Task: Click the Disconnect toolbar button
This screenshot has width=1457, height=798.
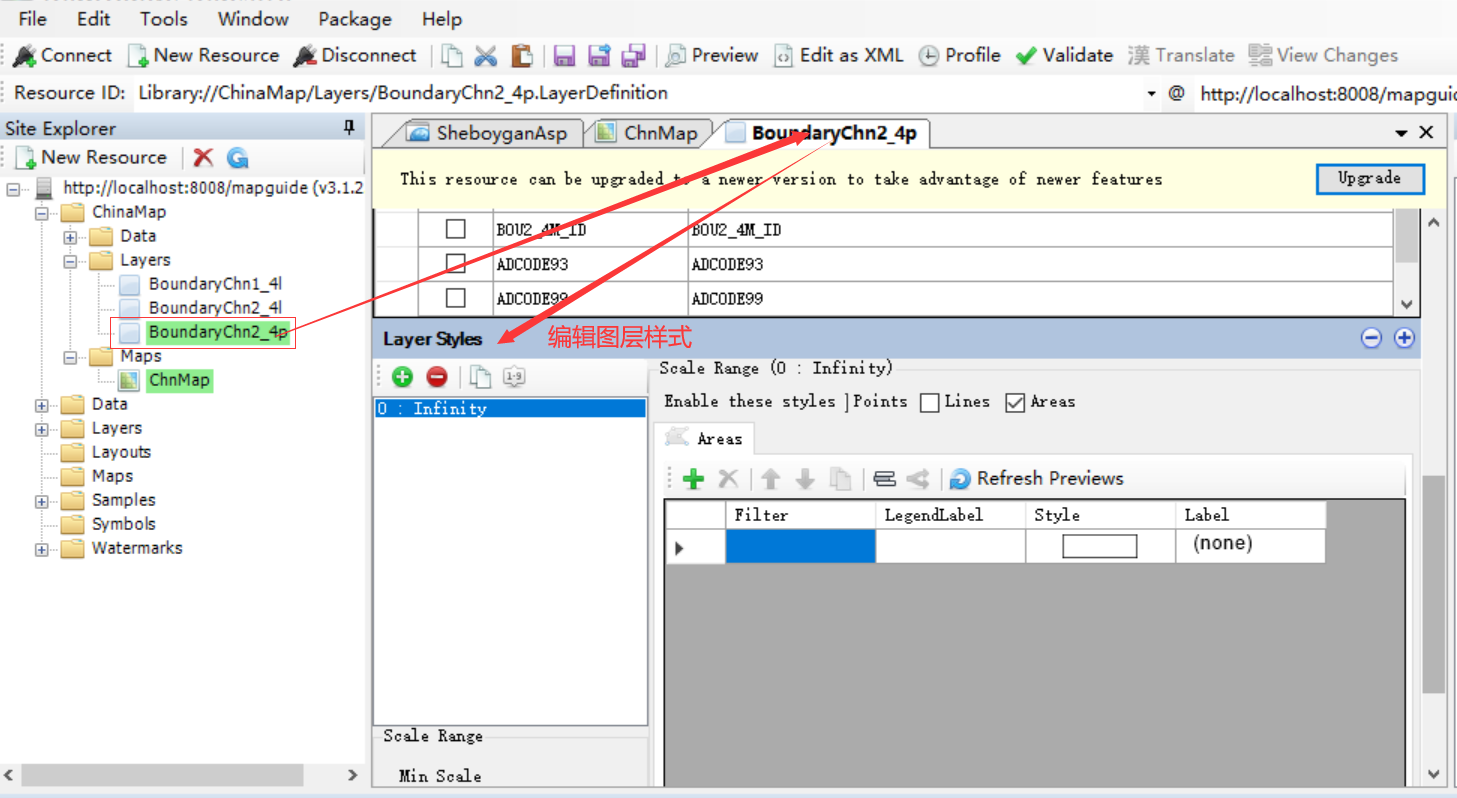Action: click(x=355, y=55)
